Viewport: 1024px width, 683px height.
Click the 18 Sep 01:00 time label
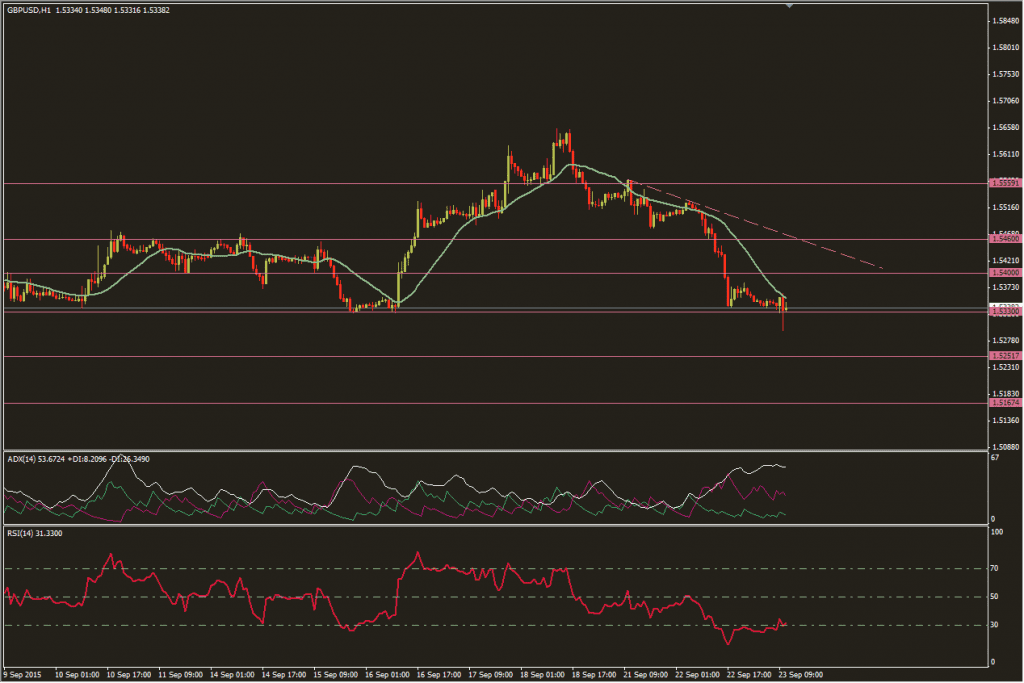click(542, 675)
